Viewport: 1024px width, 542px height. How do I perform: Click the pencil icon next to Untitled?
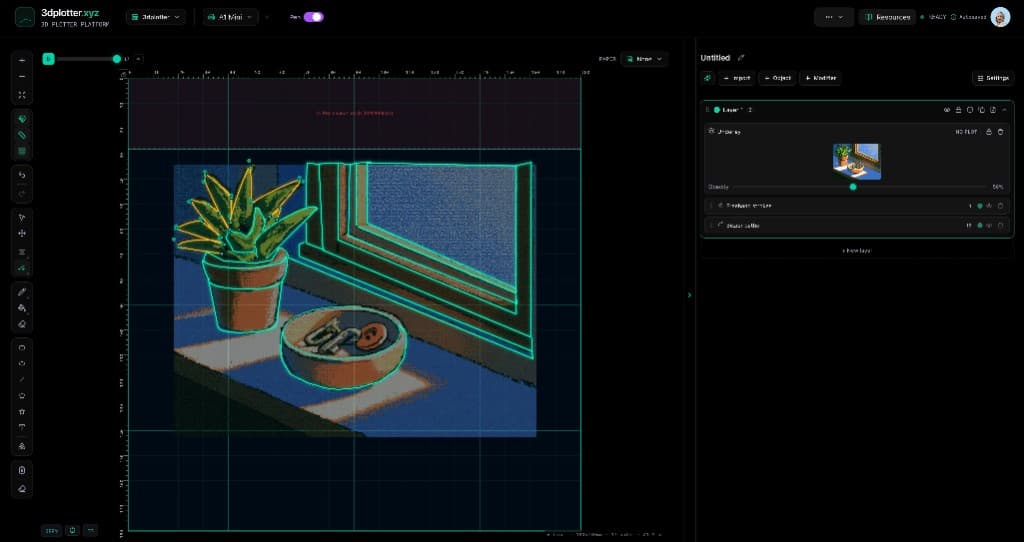click(x=741, y=57)
